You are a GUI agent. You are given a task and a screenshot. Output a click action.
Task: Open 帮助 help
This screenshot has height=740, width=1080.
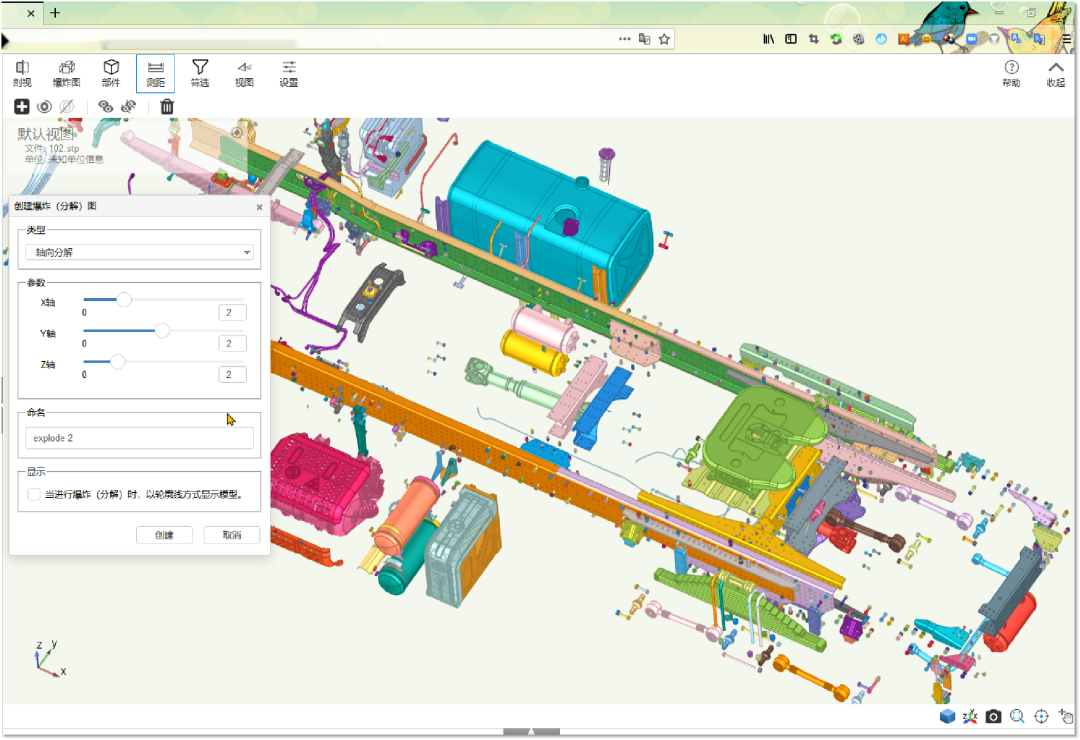[x=1011, y=73]
